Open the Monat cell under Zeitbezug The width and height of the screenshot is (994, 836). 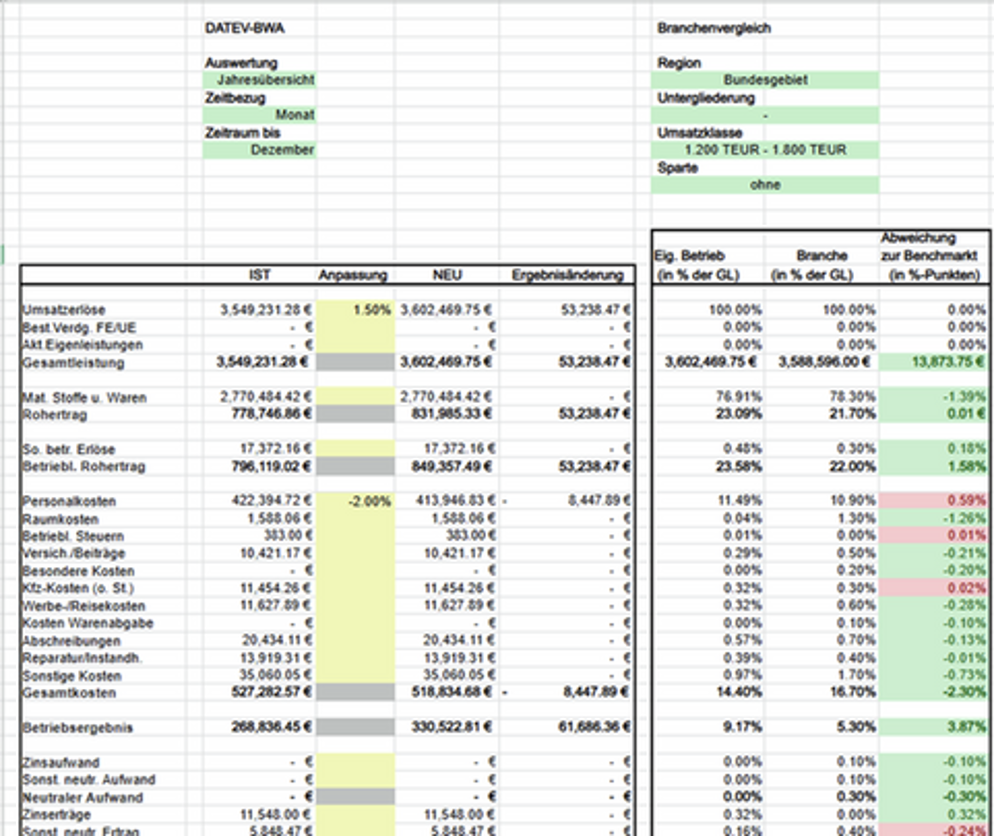click(260, 115)
